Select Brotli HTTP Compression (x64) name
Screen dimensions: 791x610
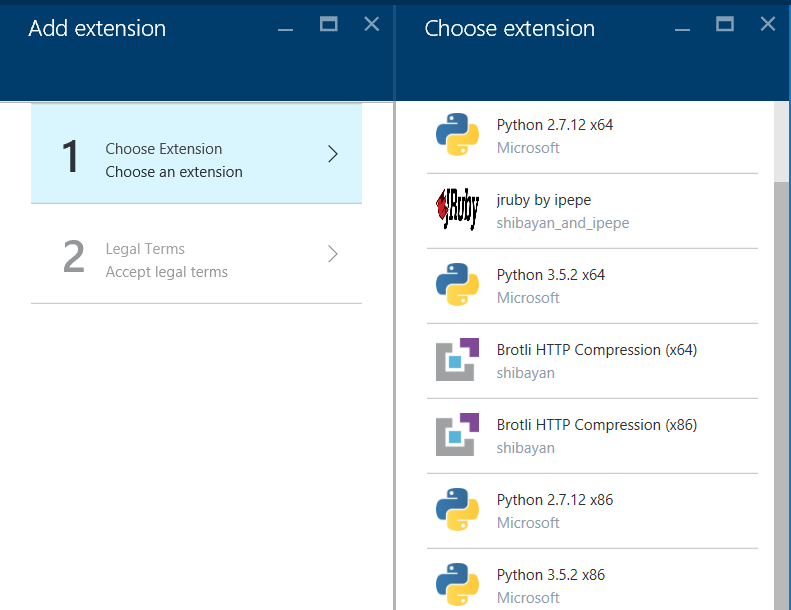point(597,350)
